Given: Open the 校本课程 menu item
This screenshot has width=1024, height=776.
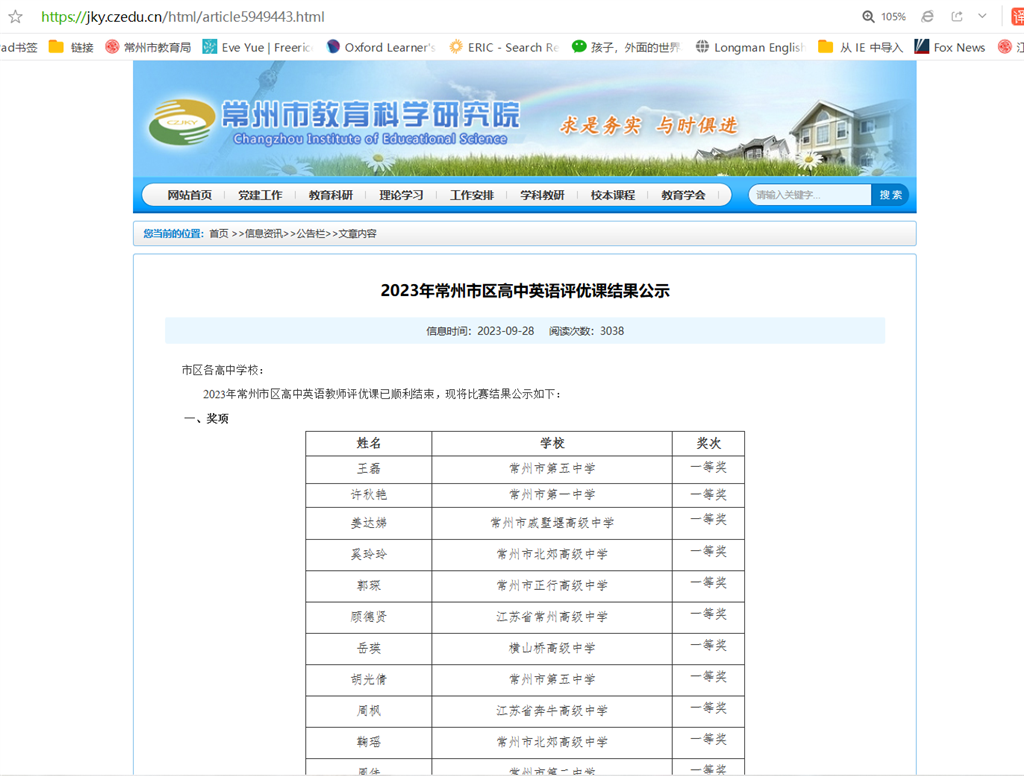Looking at the screenshot, I should [x=613, y=195].
